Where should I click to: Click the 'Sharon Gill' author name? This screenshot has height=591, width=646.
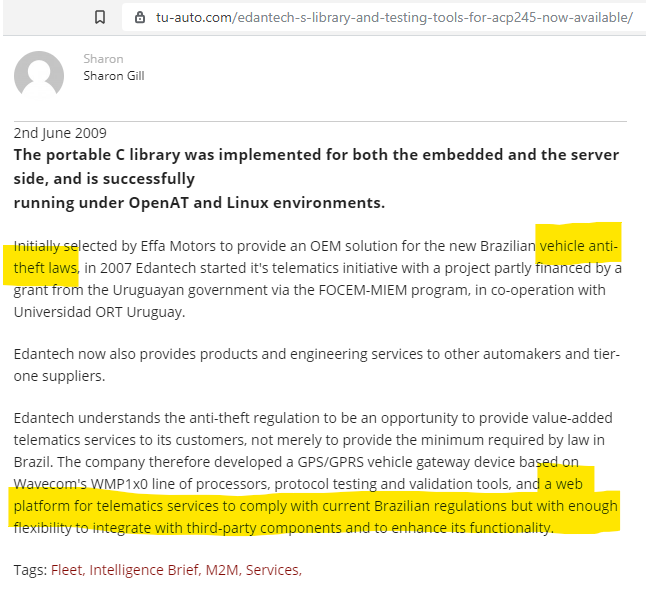coord(114,75)
